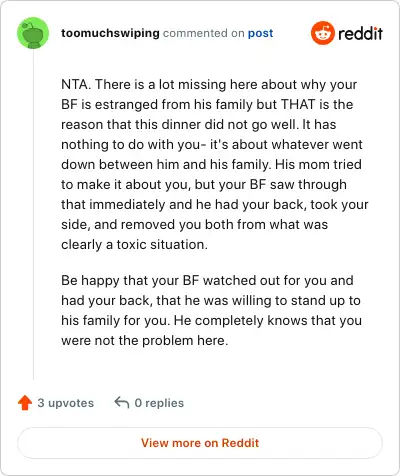Click the vertical comment thread line

tap(33, 214)
